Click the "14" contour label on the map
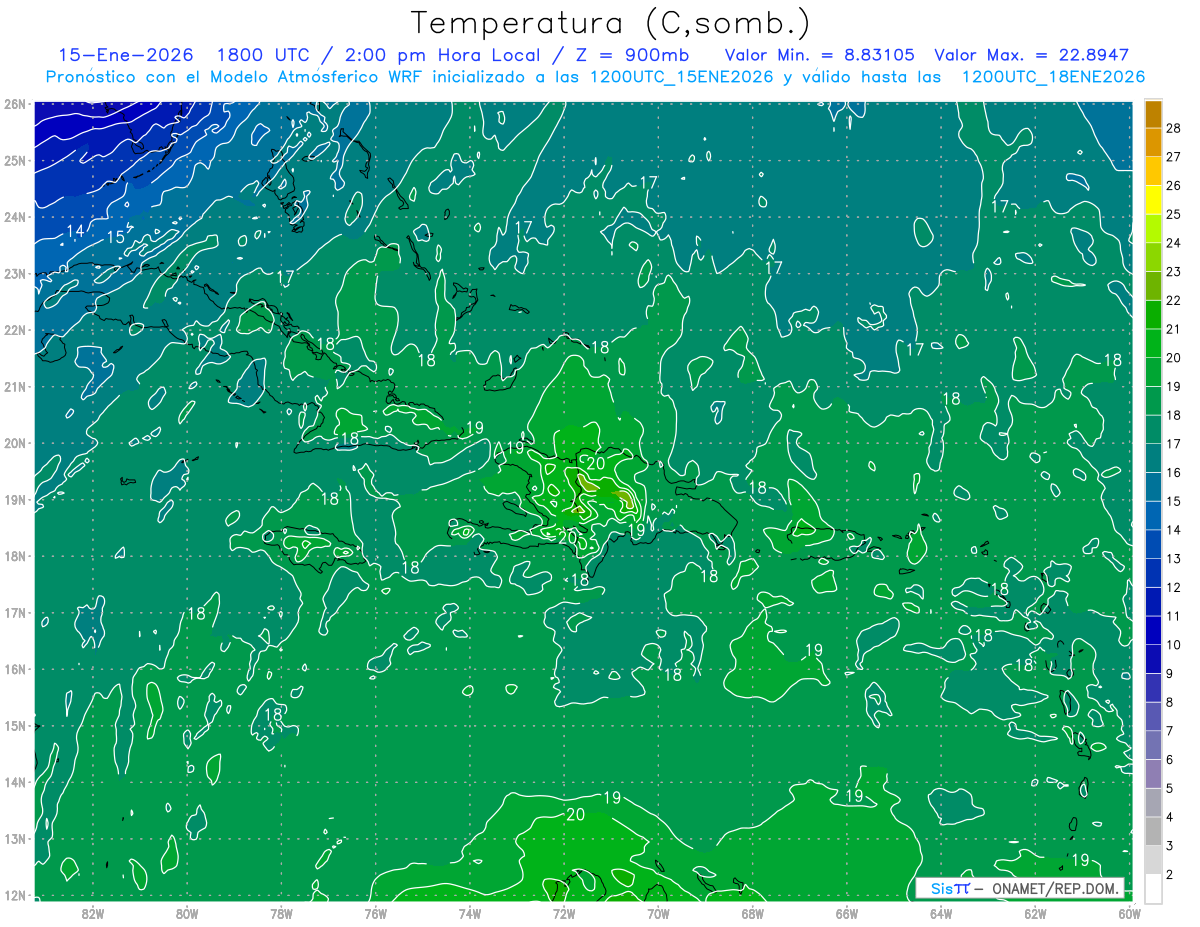 [76, 232]
